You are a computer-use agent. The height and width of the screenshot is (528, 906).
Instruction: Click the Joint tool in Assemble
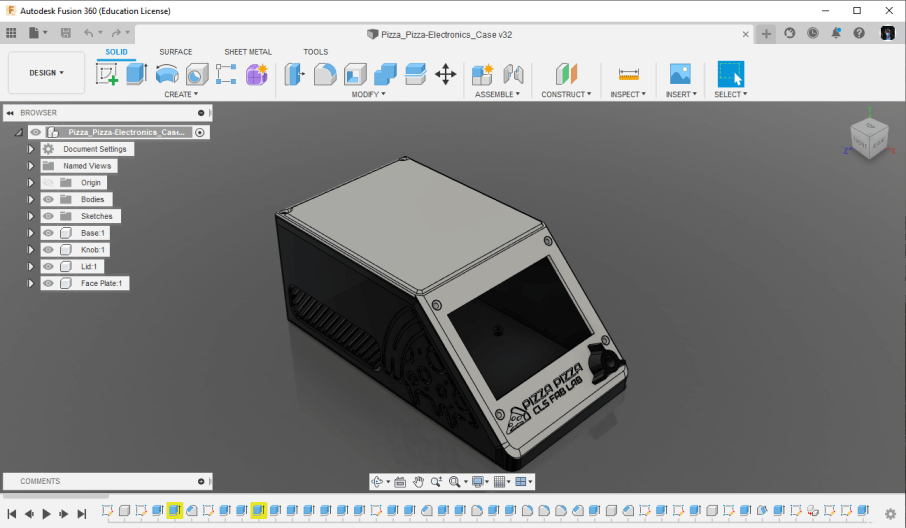click(514, 74)
